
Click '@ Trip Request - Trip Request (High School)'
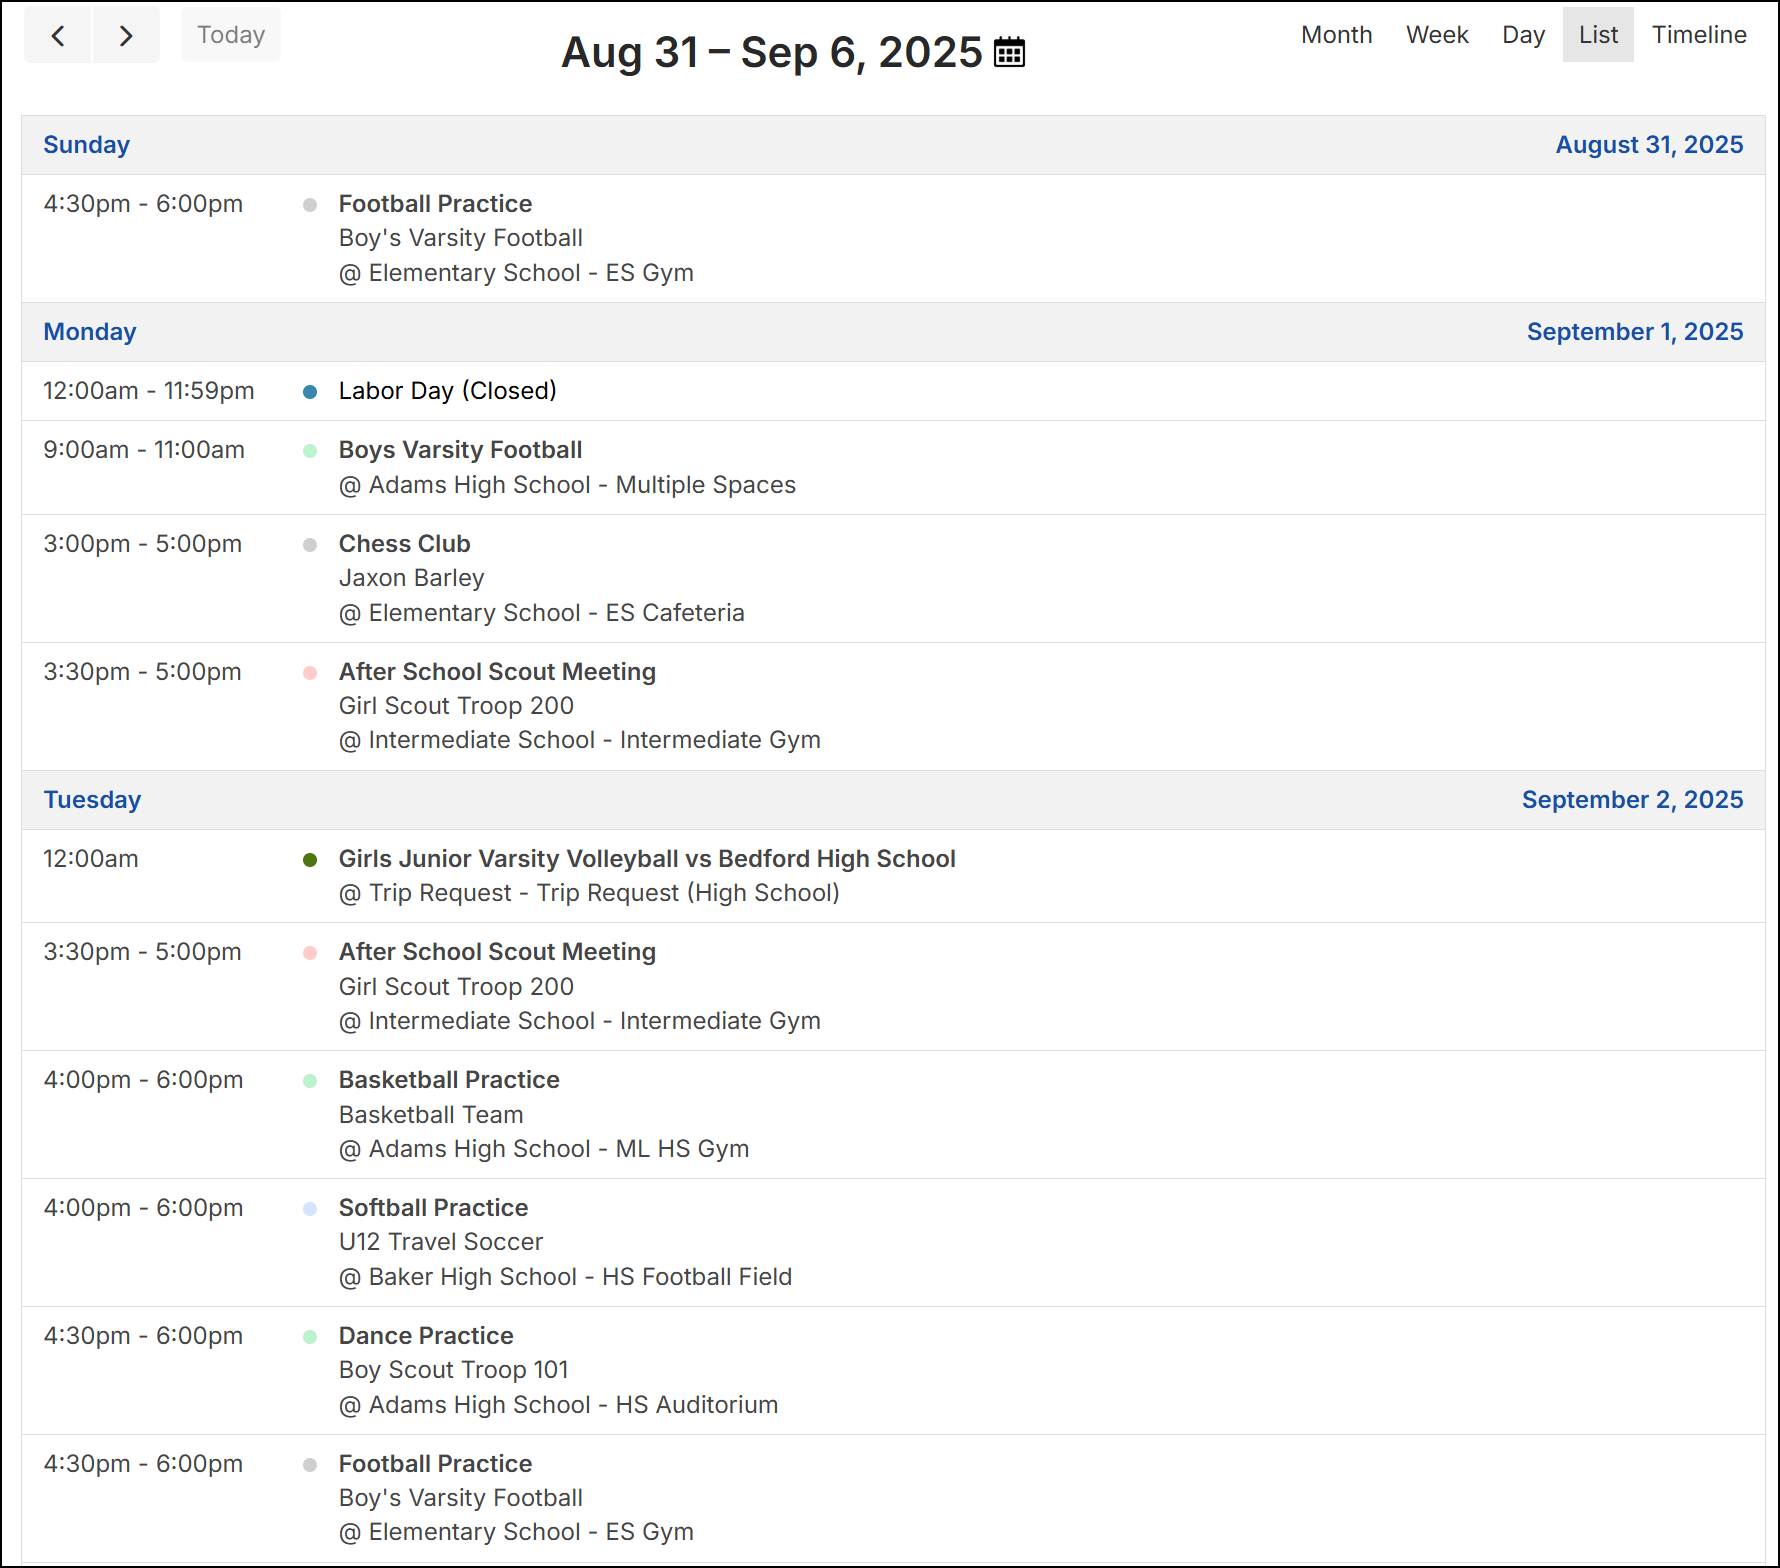click(589, 893)
